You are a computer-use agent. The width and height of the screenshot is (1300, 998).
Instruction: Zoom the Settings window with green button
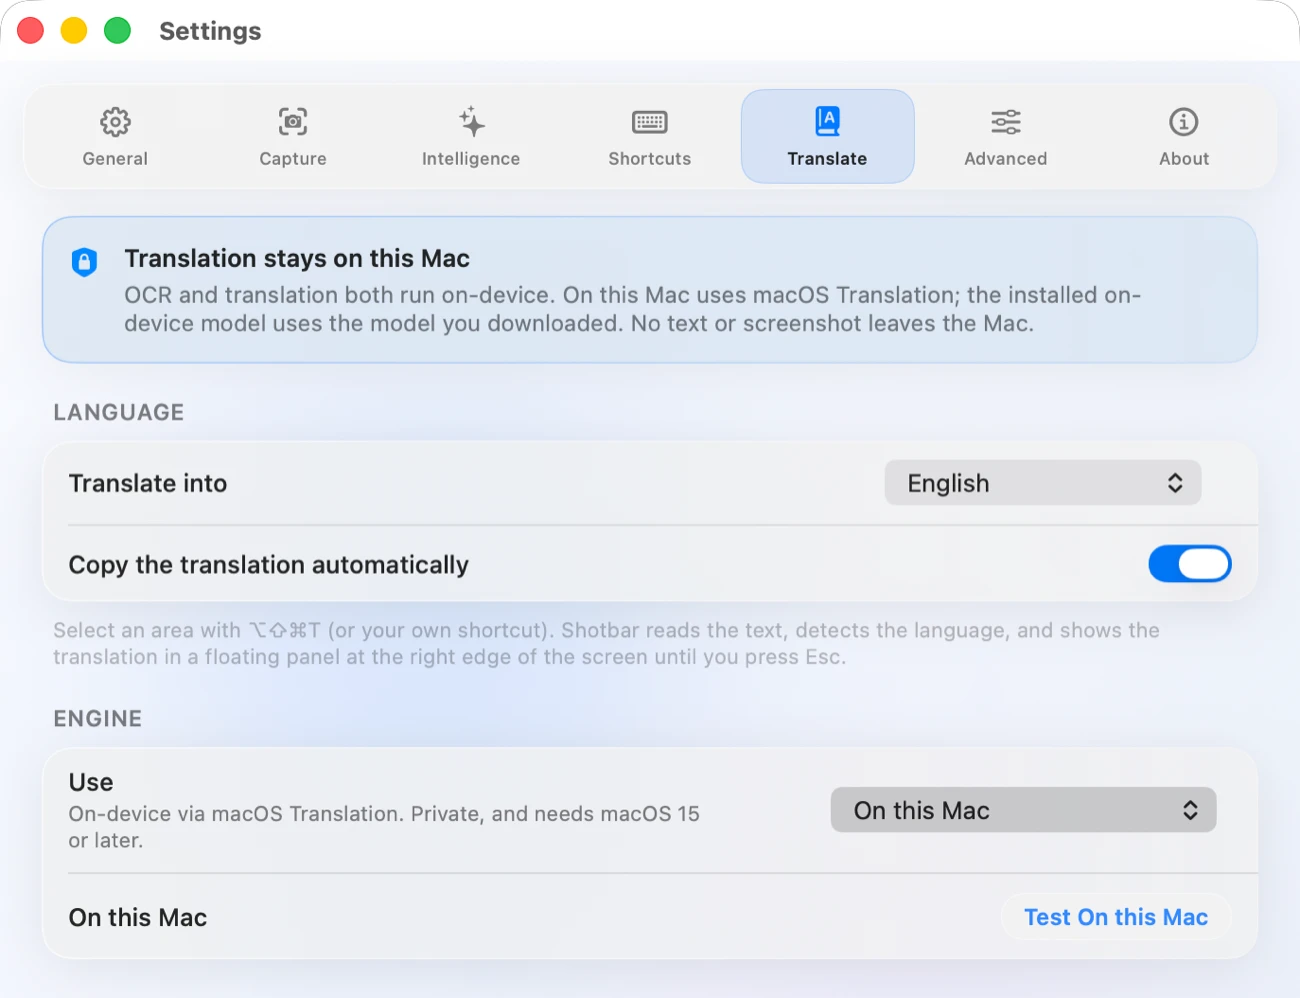(118, 31)
